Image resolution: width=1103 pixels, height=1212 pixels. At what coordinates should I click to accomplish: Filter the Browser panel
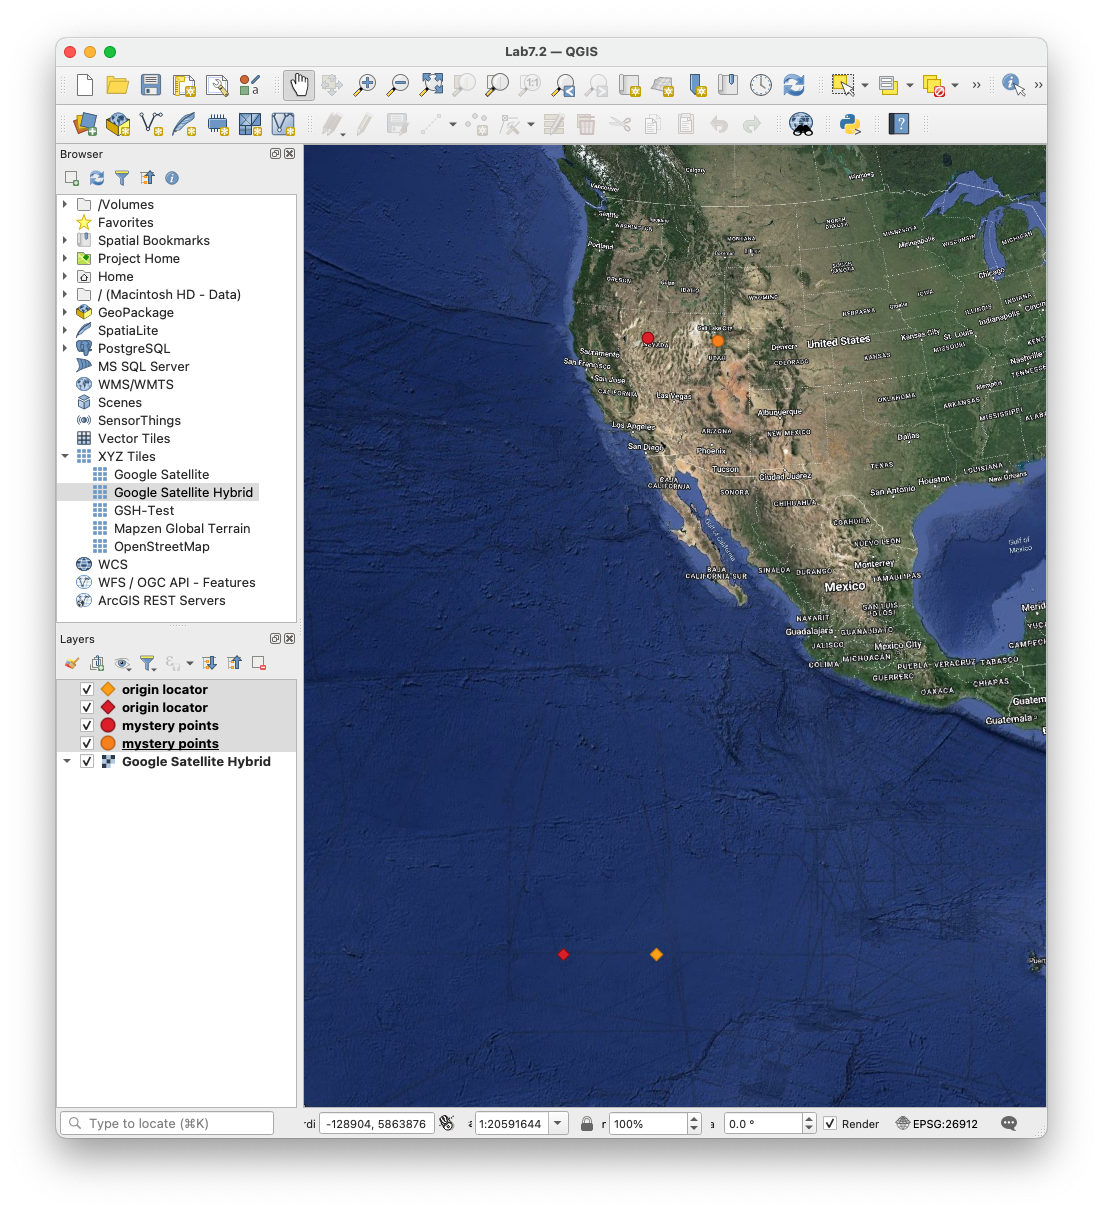[x=122, y=178]
